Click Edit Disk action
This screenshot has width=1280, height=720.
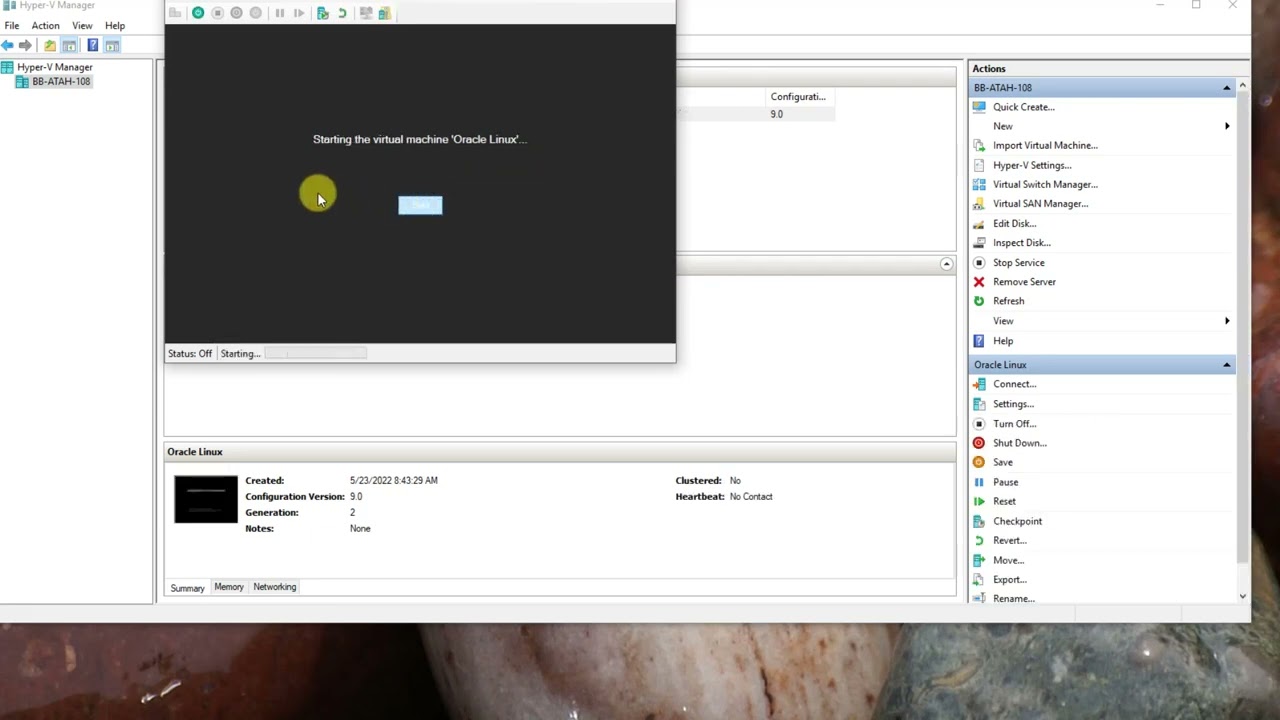[x=1014, y=224]
